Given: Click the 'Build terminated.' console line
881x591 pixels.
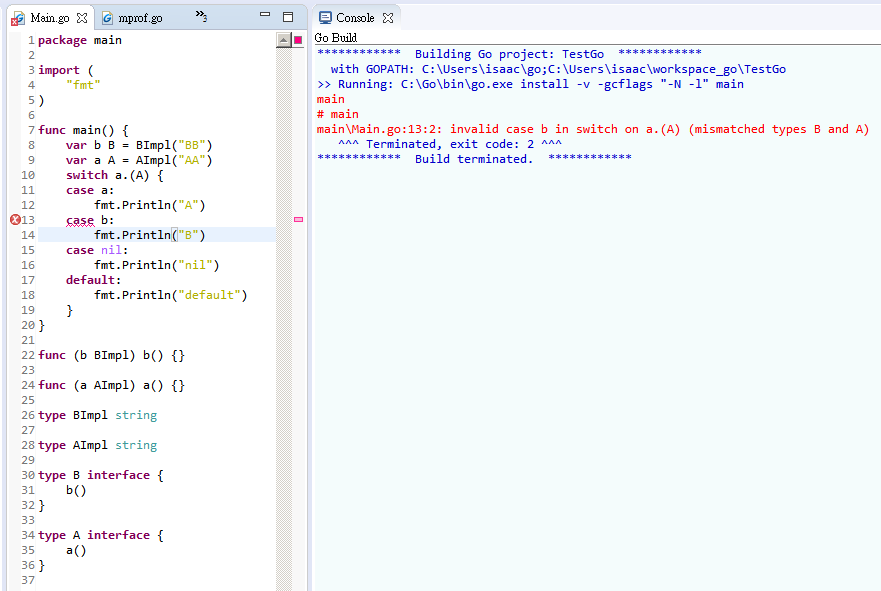Looking at the screenshot, I should (474, 159).
